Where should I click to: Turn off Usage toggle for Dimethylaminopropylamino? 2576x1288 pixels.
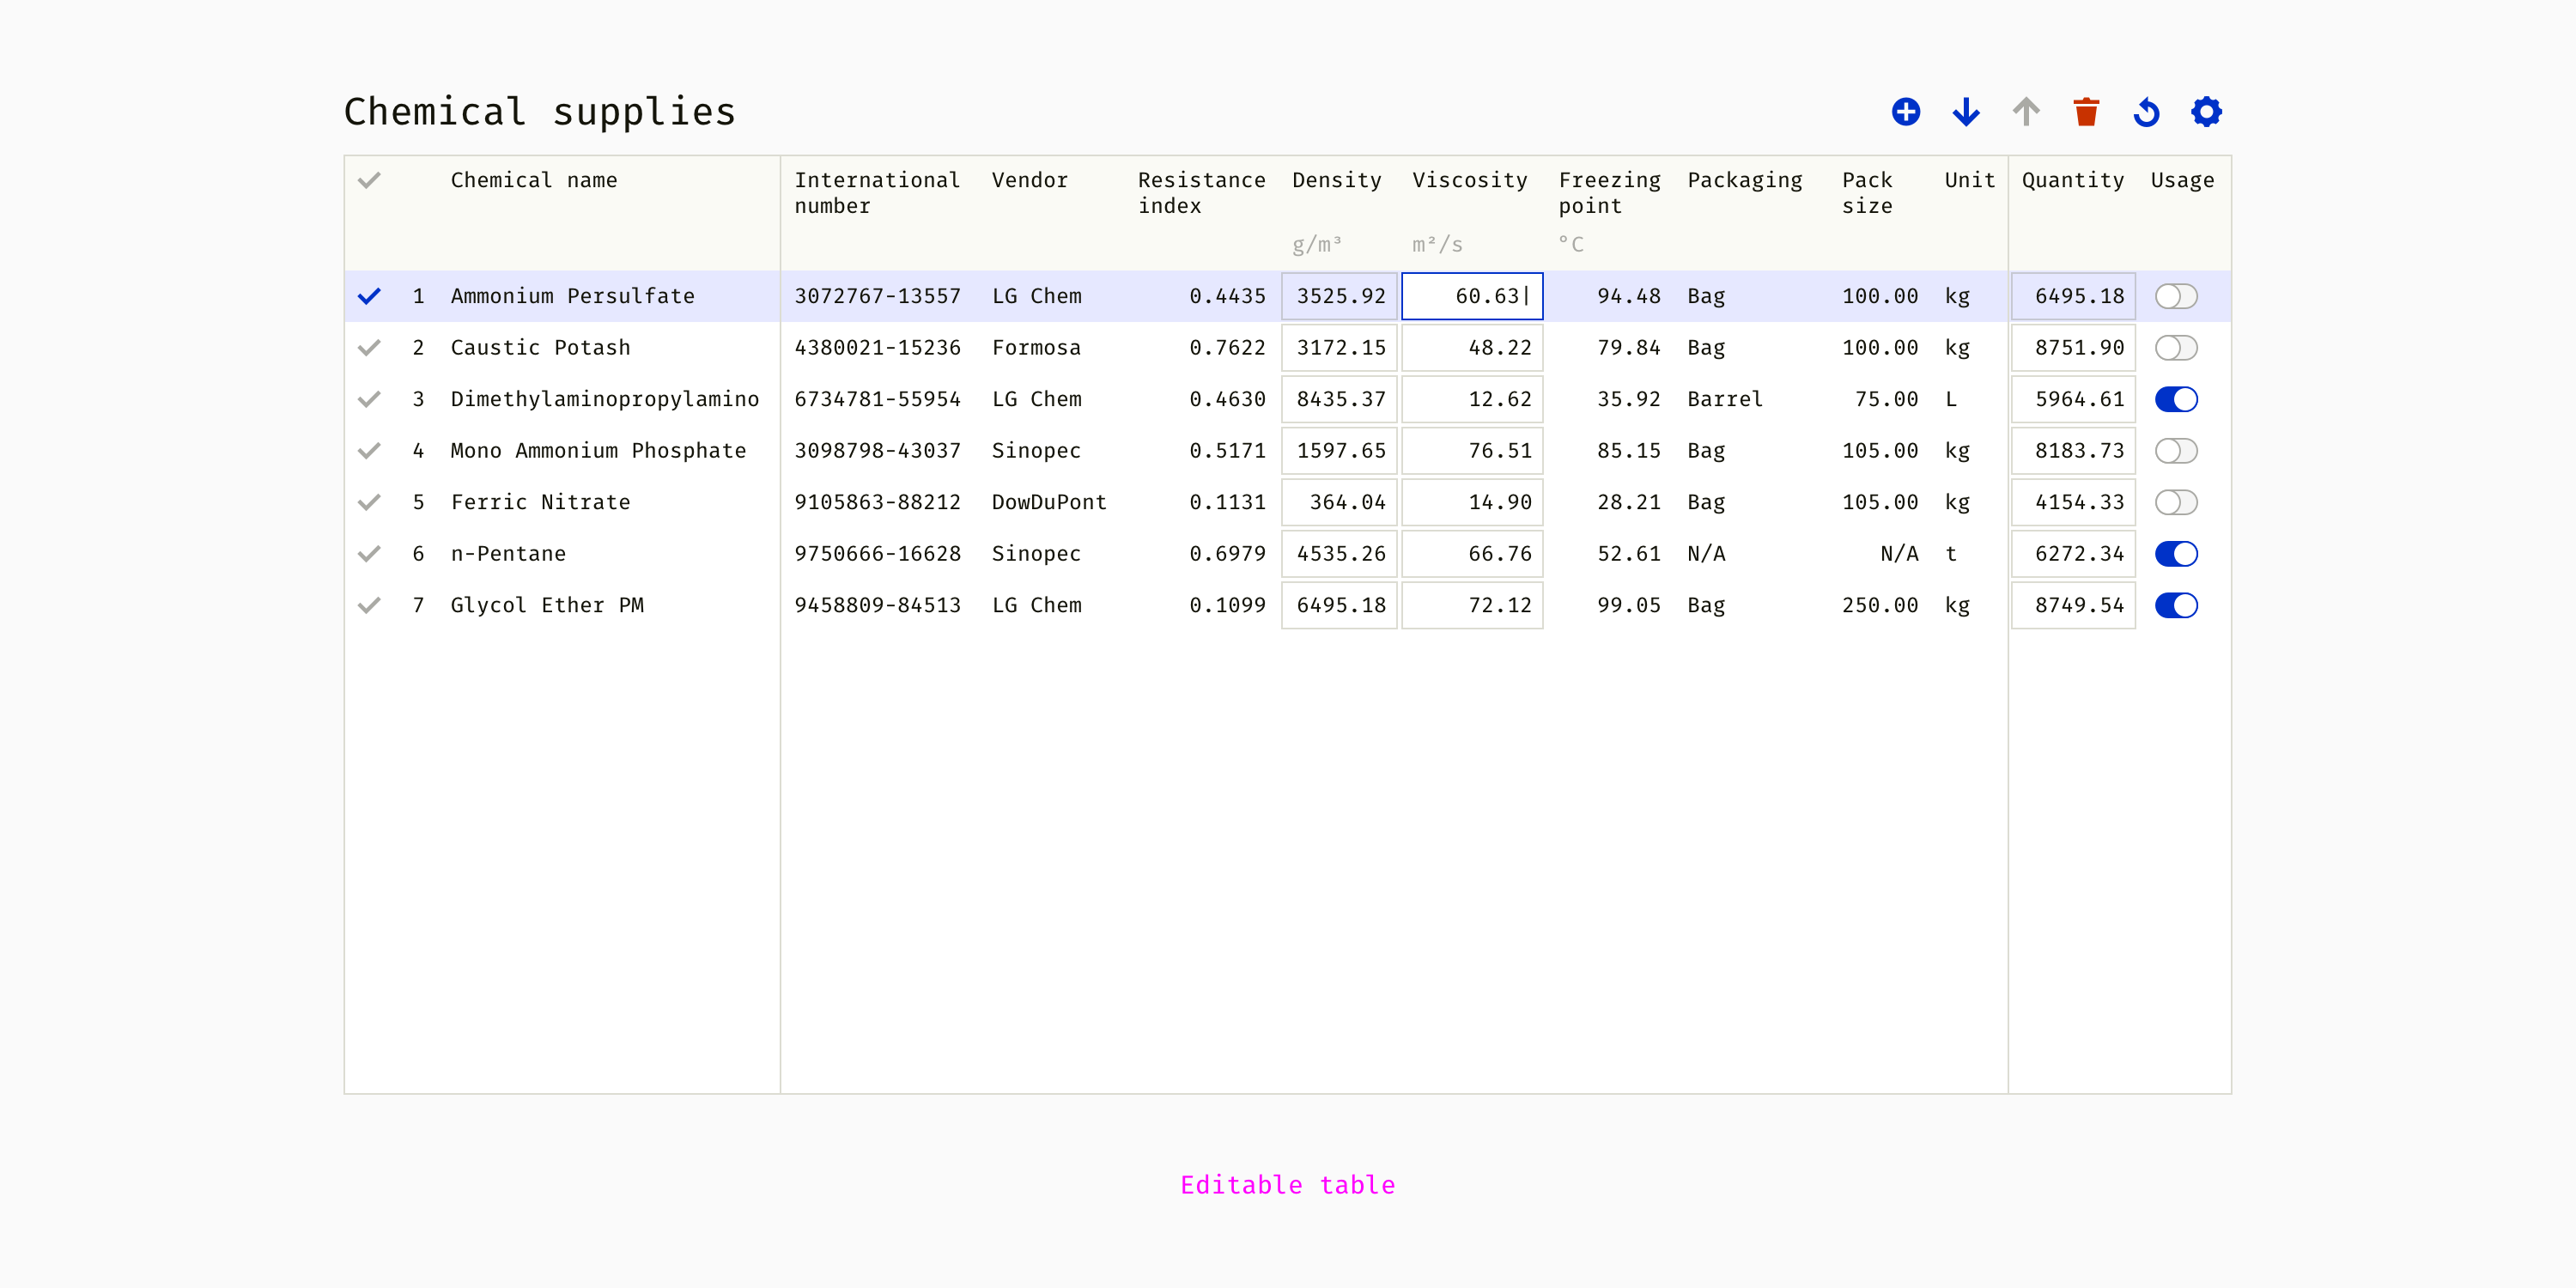[2176, 399]
